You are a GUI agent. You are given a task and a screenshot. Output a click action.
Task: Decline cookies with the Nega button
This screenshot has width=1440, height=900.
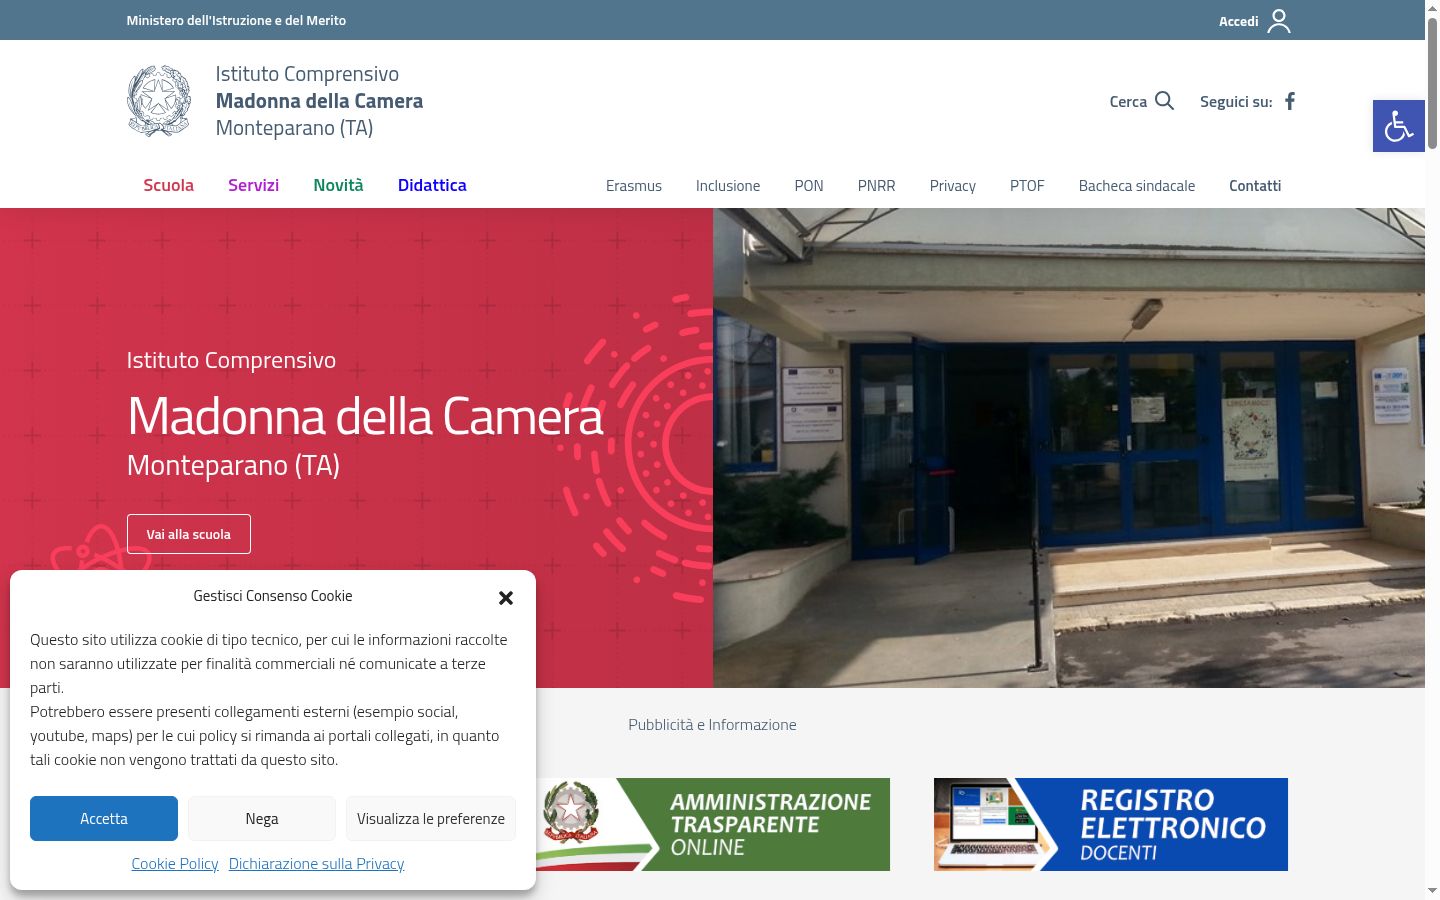coord(262,818)
